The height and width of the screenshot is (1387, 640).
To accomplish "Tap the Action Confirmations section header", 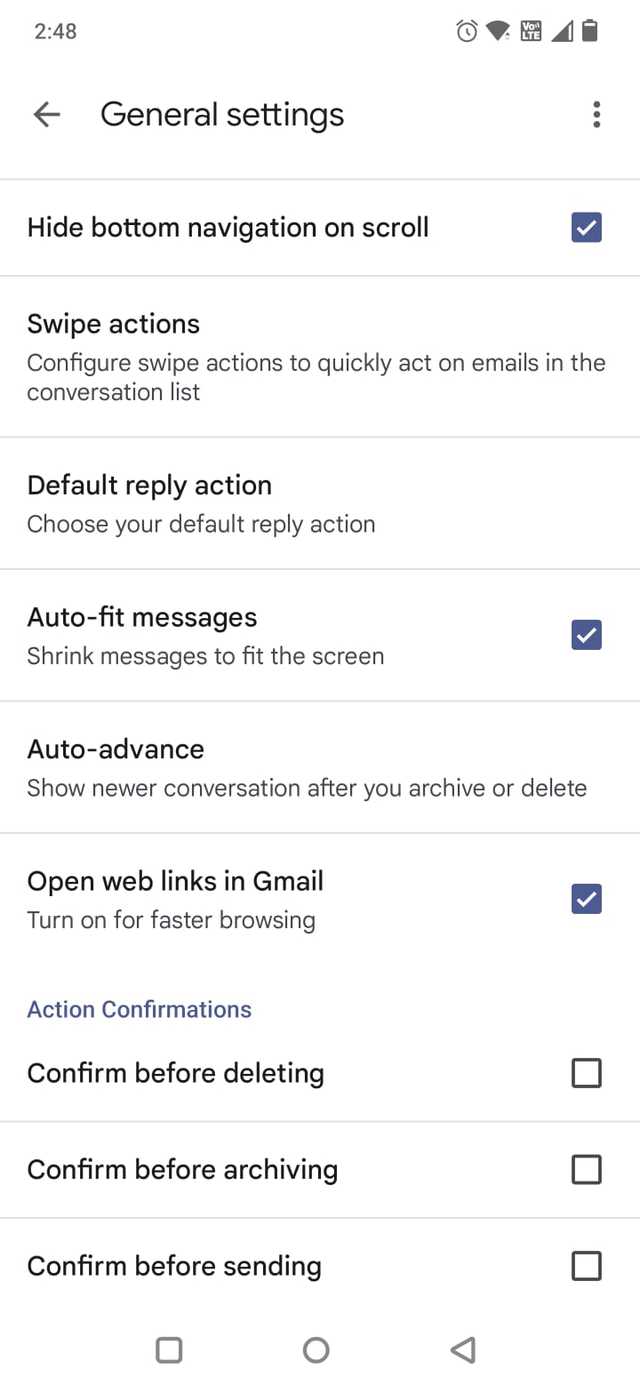I will [139, 1009].
